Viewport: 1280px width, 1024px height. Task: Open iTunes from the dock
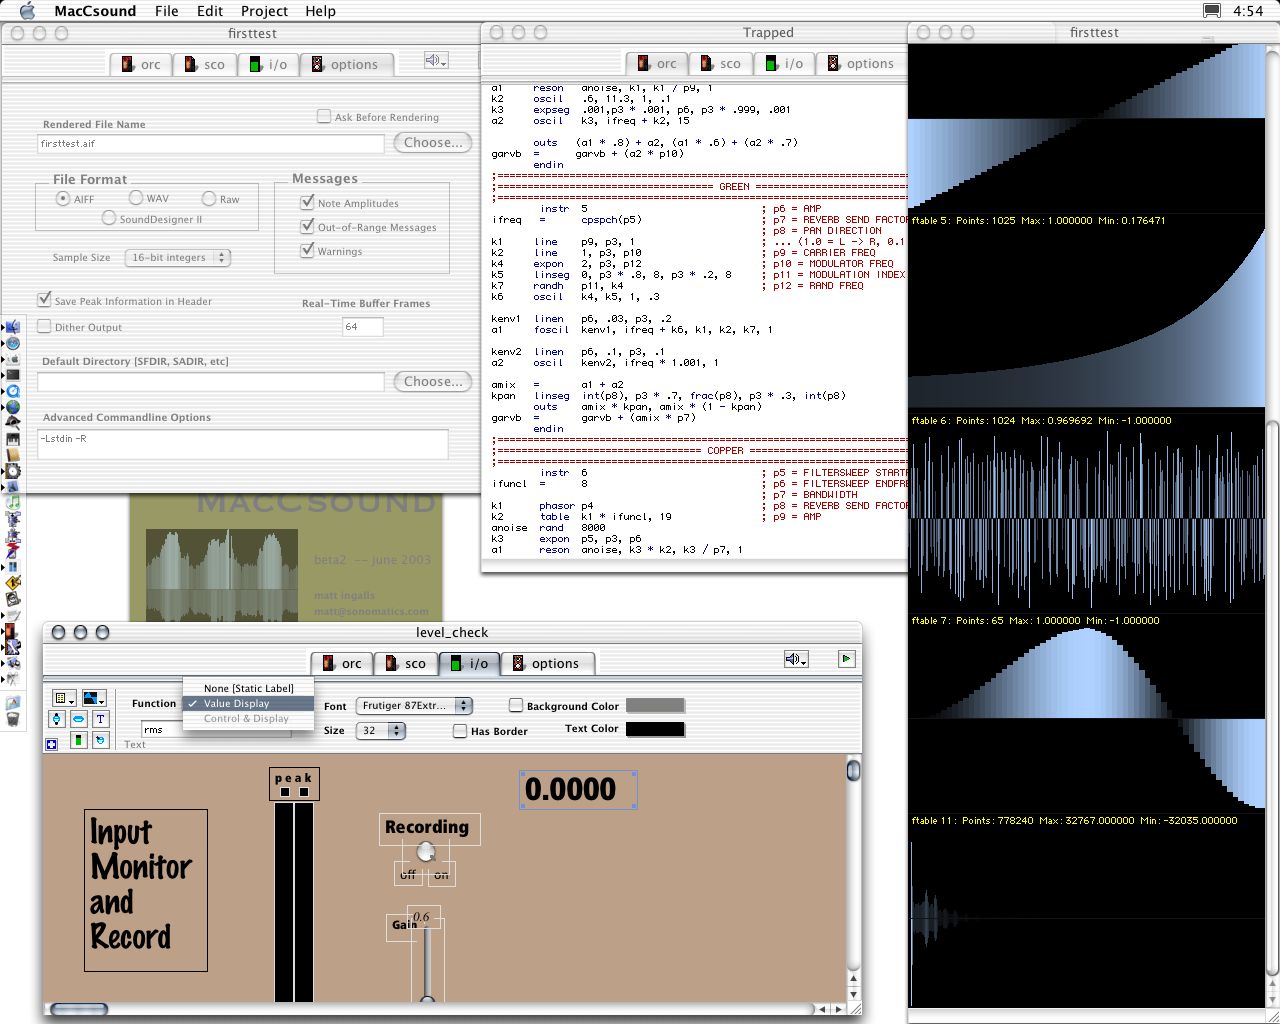coord(12,502)
